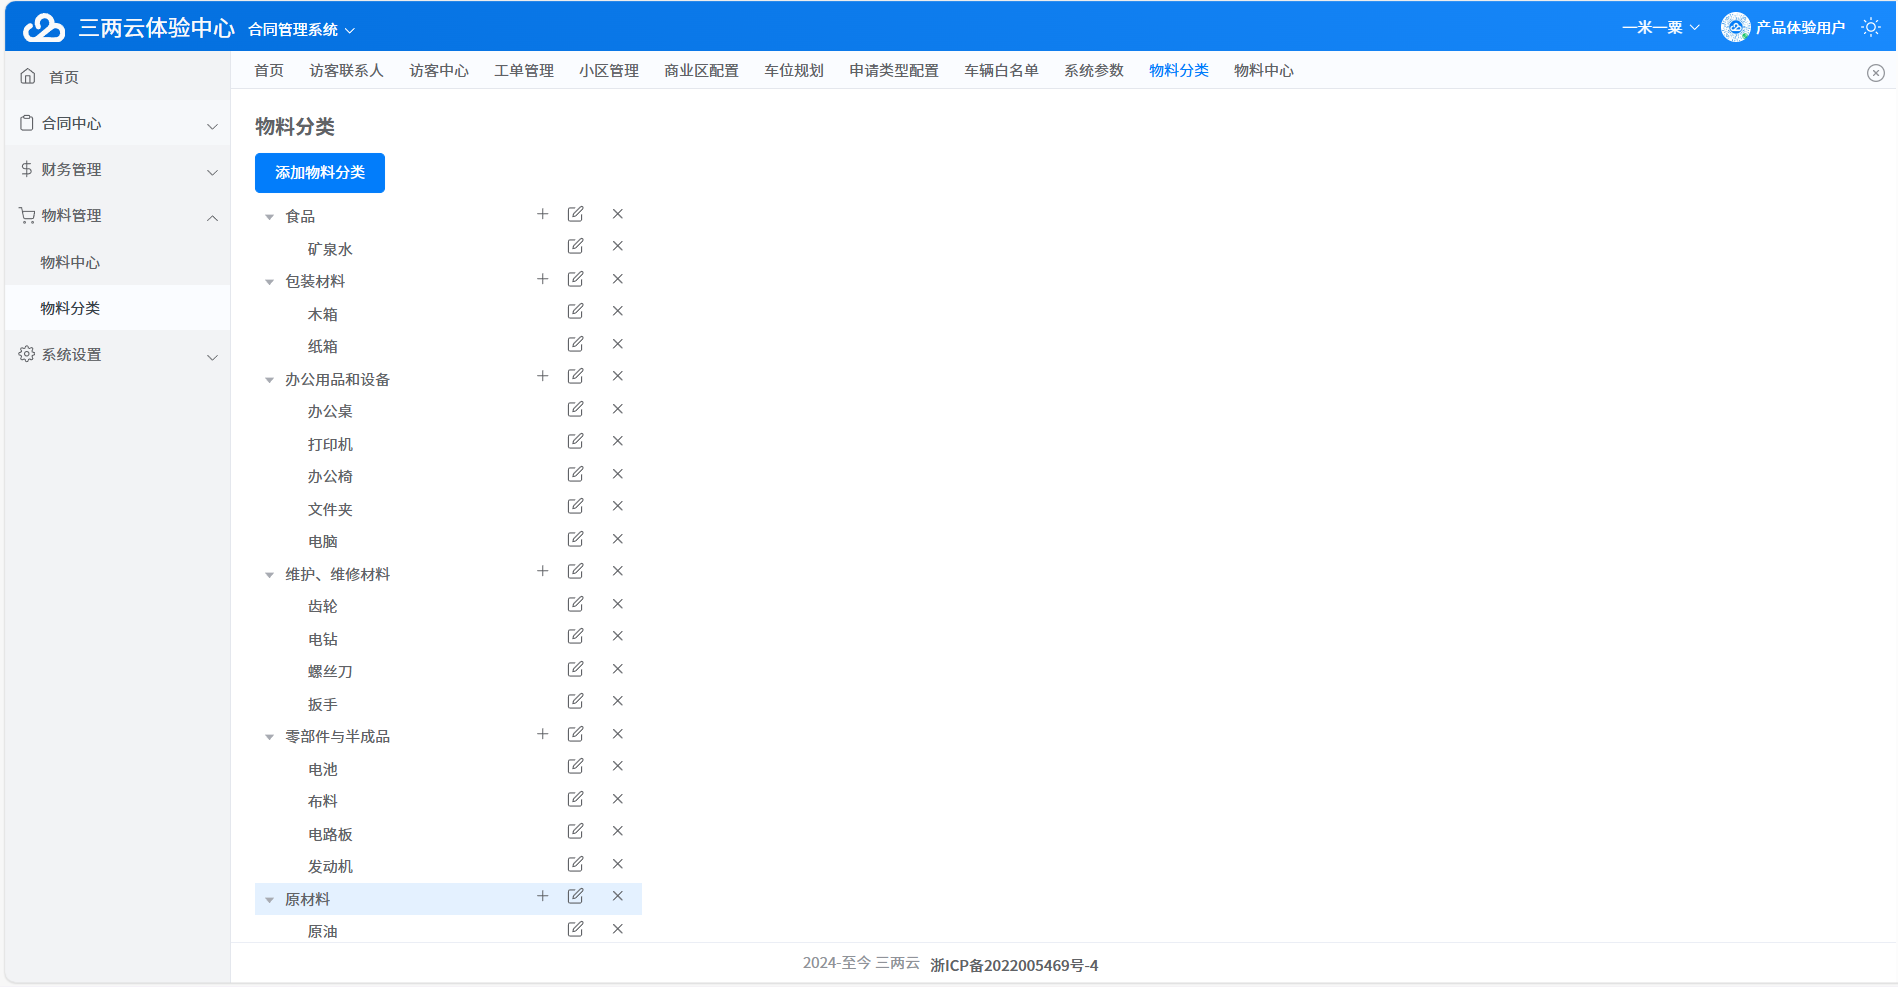This screenshot has height=987, width=1898.
Task: Expand the 合同中心 sidebar menu
Action: [x=118, y=124]
